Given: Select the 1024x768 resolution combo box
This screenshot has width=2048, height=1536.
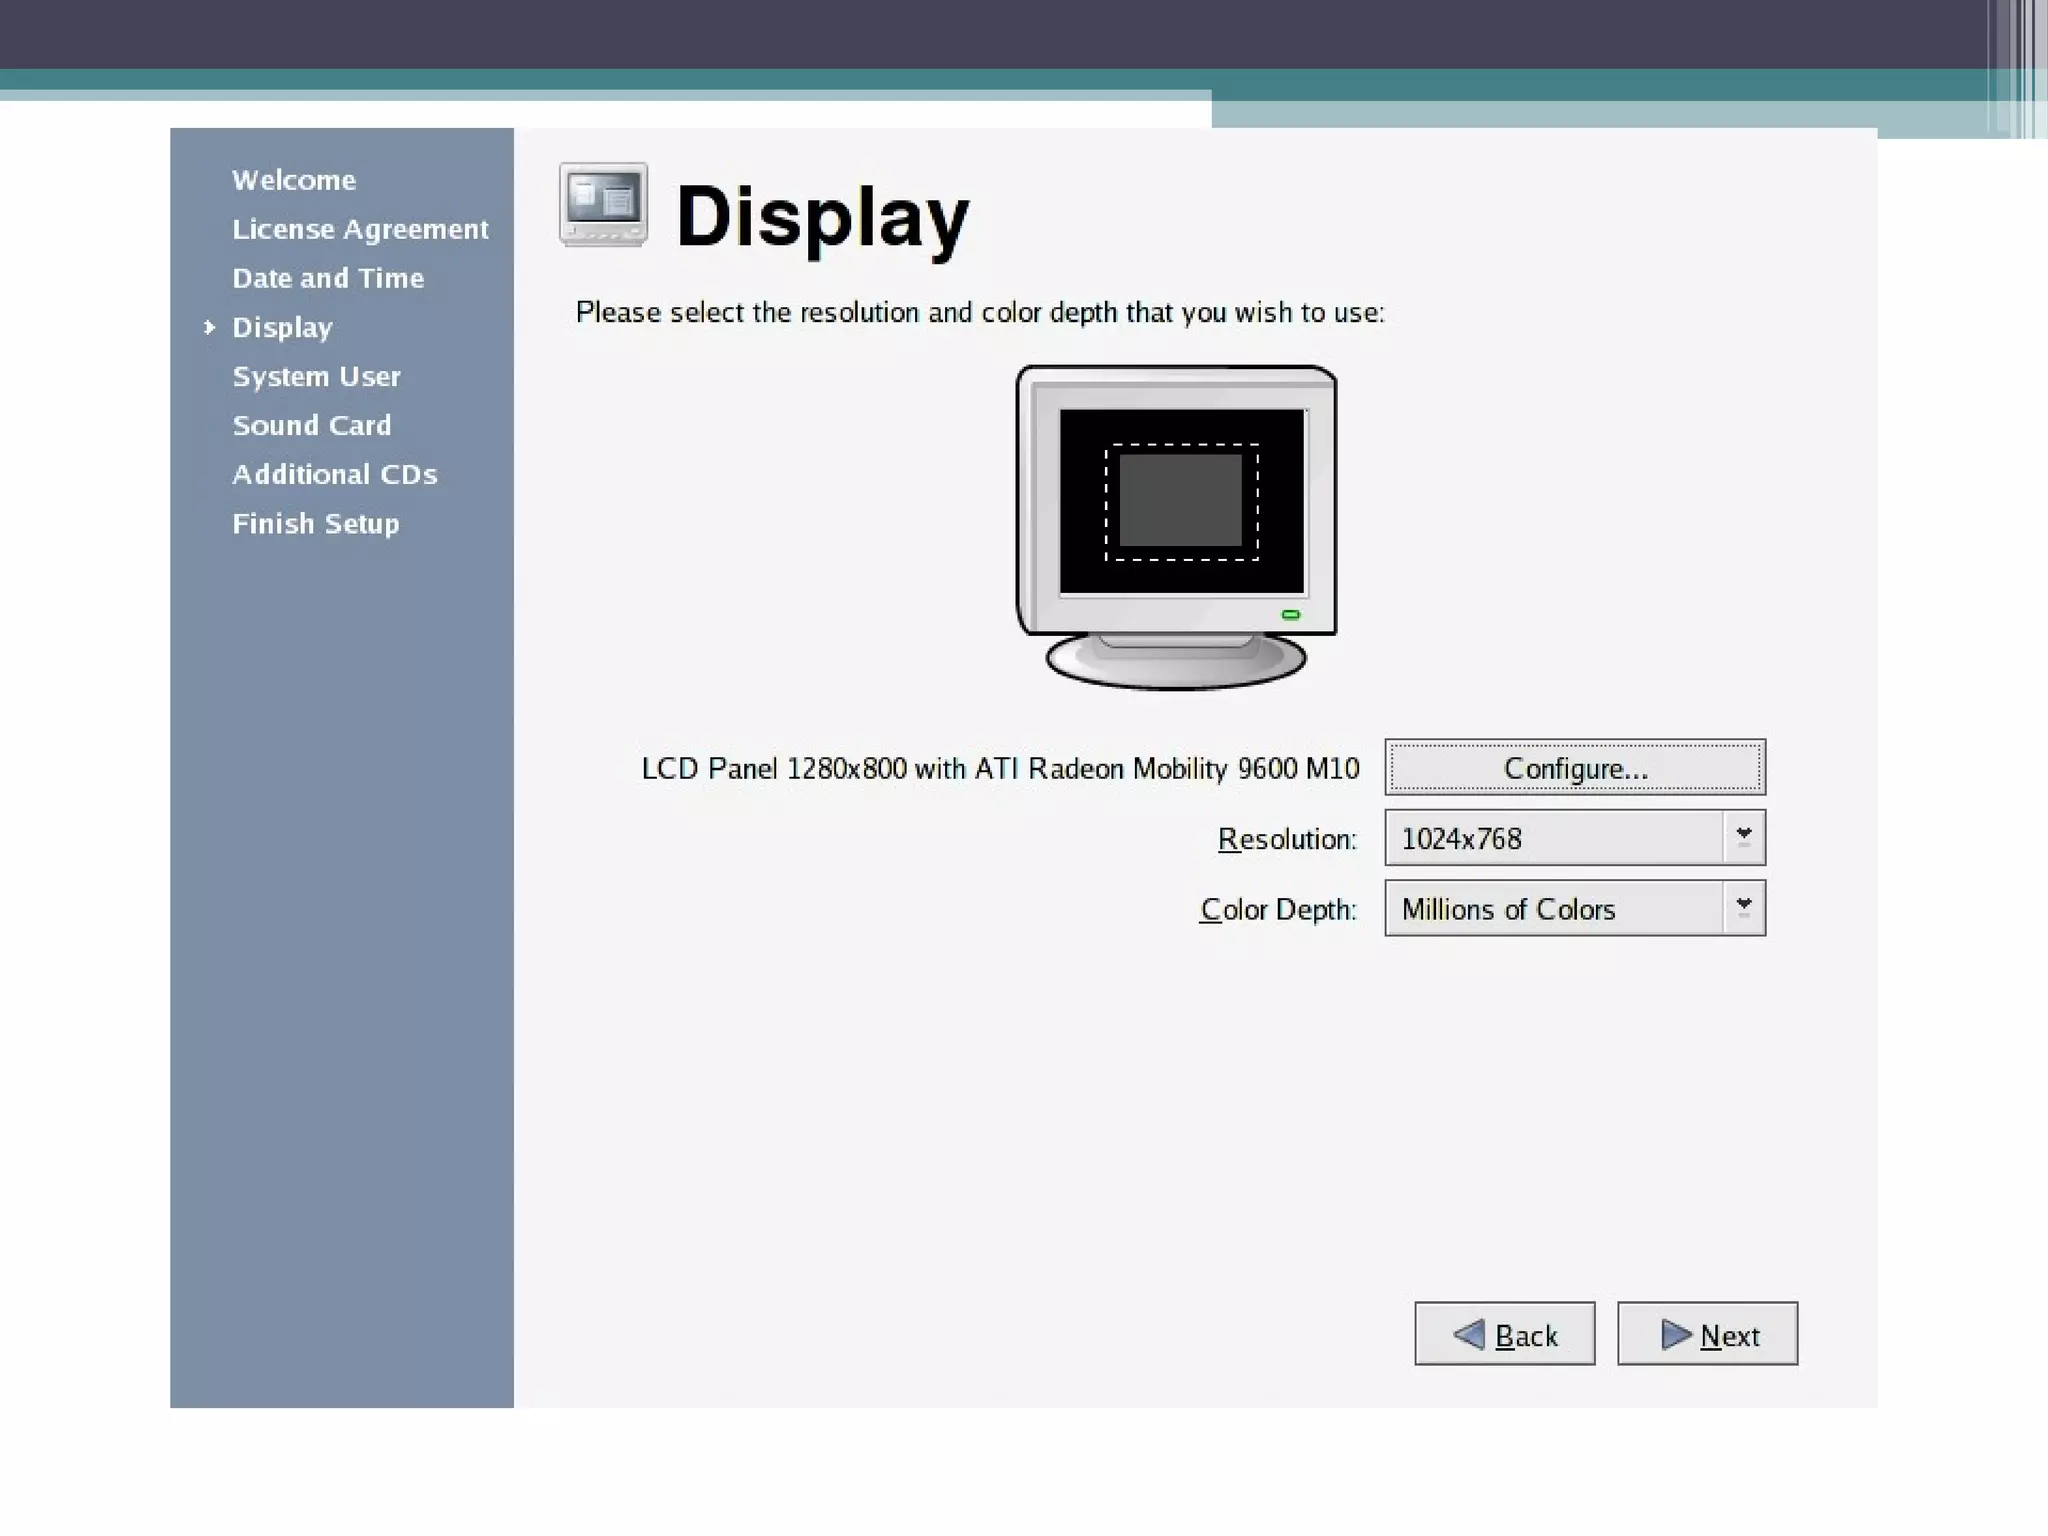Looking at the screenshot, I should (x=1553, y=838).
